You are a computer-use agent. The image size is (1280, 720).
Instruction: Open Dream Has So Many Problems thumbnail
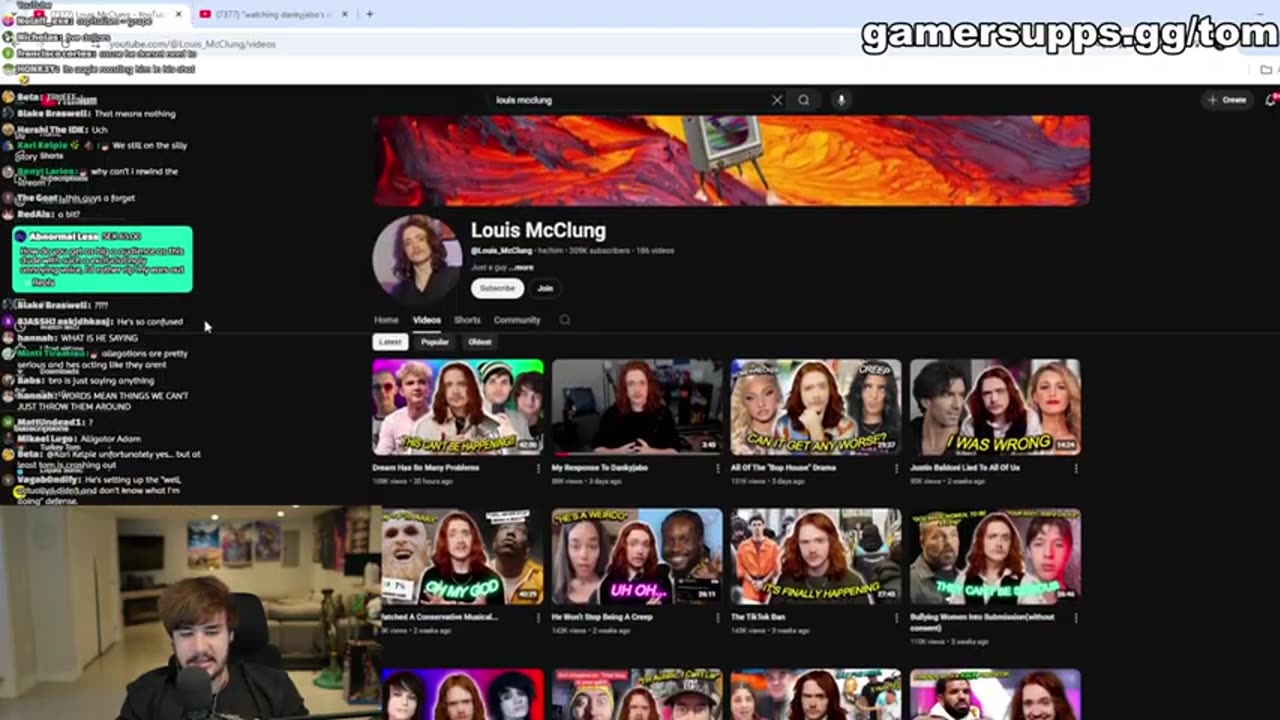458,407
